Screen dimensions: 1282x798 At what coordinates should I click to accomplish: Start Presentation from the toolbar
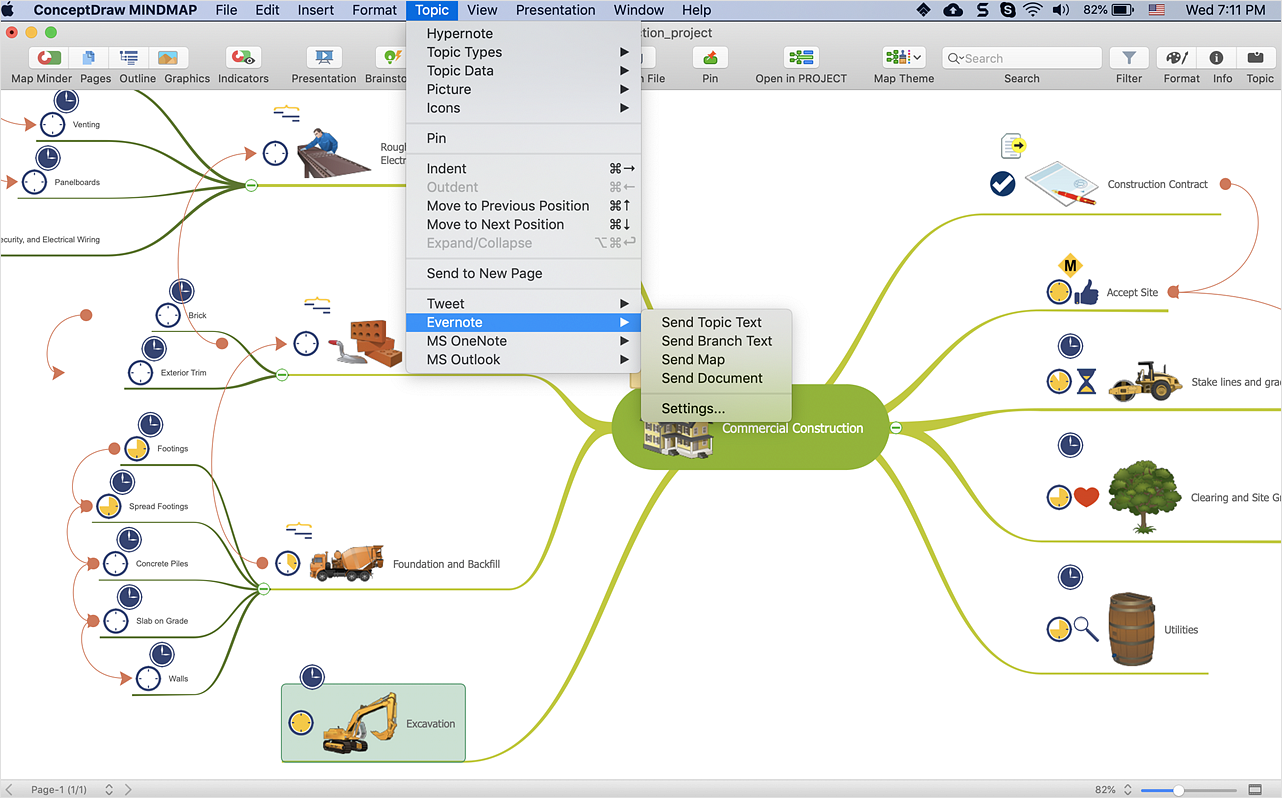(x=324, y=58)
